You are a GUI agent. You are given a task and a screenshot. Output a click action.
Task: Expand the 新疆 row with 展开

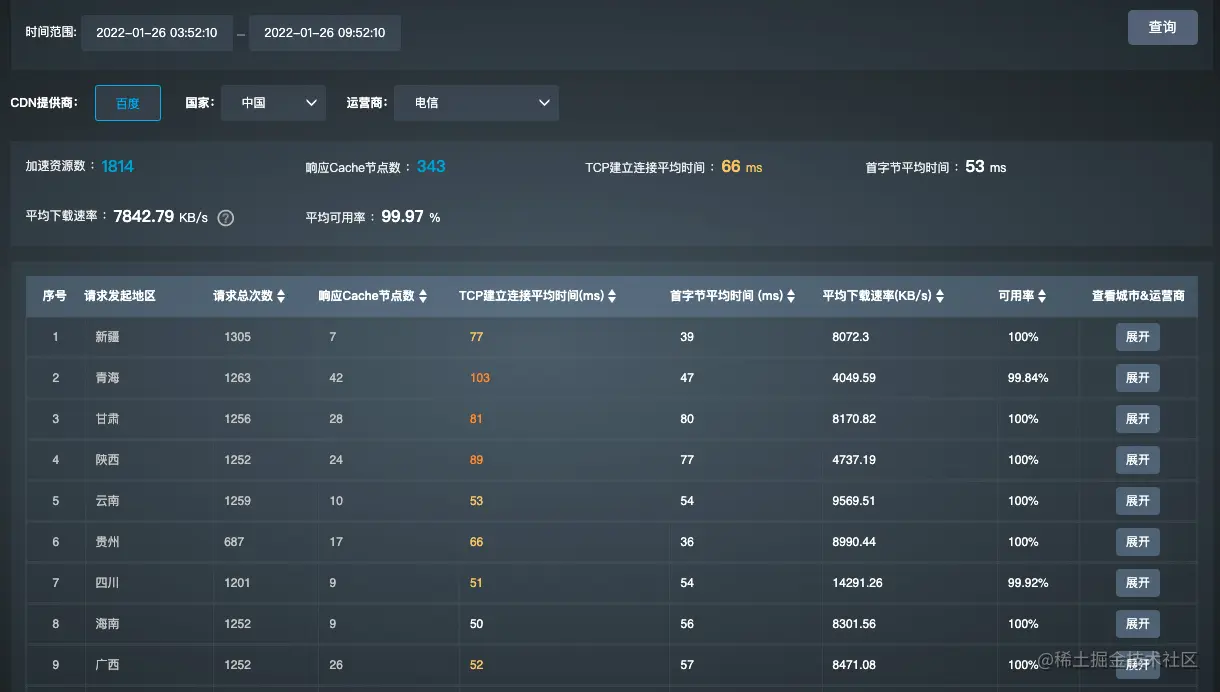1138,337
